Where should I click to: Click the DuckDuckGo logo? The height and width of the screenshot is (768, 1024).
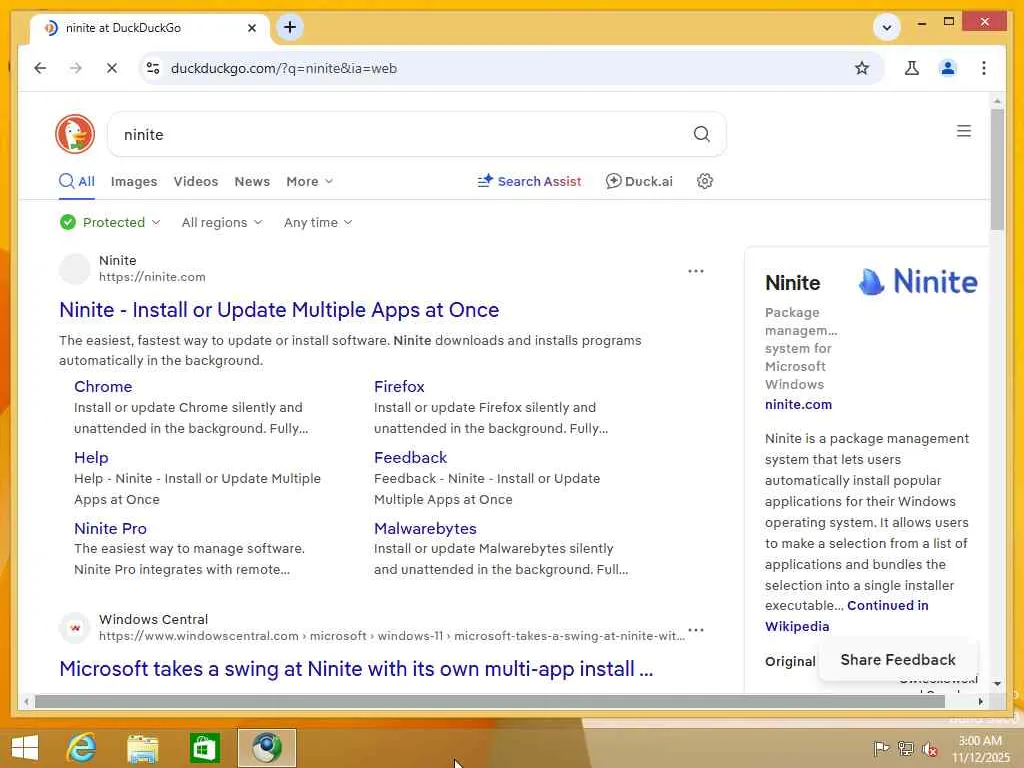pyautogui.click(x=75, y=135)
